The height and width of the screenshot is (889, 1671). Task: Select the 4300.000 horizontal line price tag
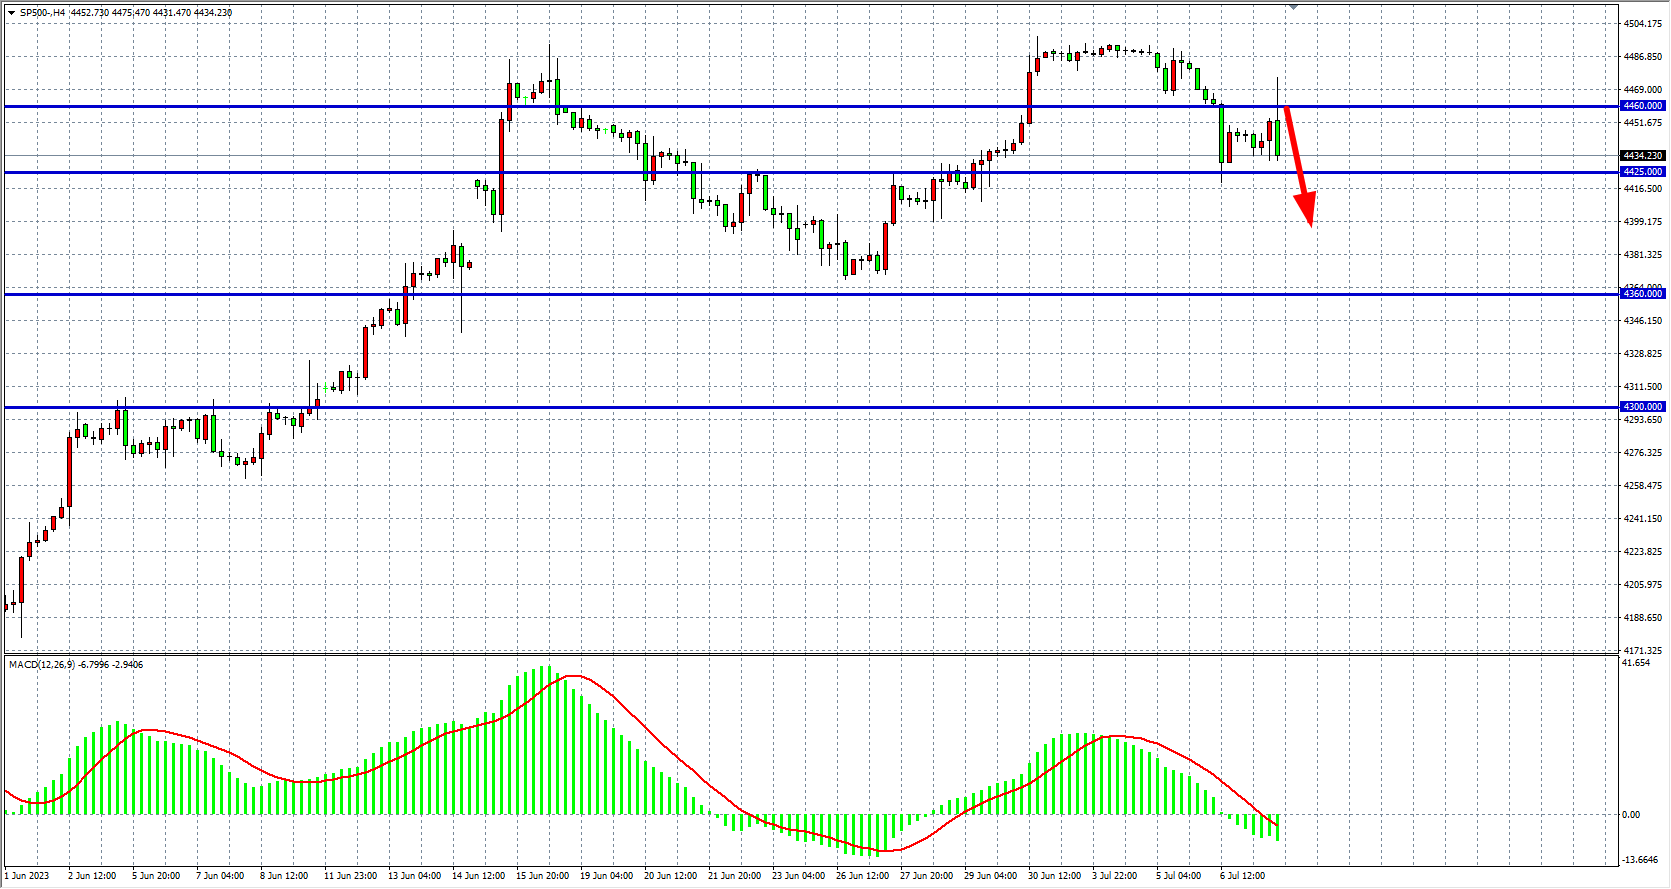(1642, 407)
